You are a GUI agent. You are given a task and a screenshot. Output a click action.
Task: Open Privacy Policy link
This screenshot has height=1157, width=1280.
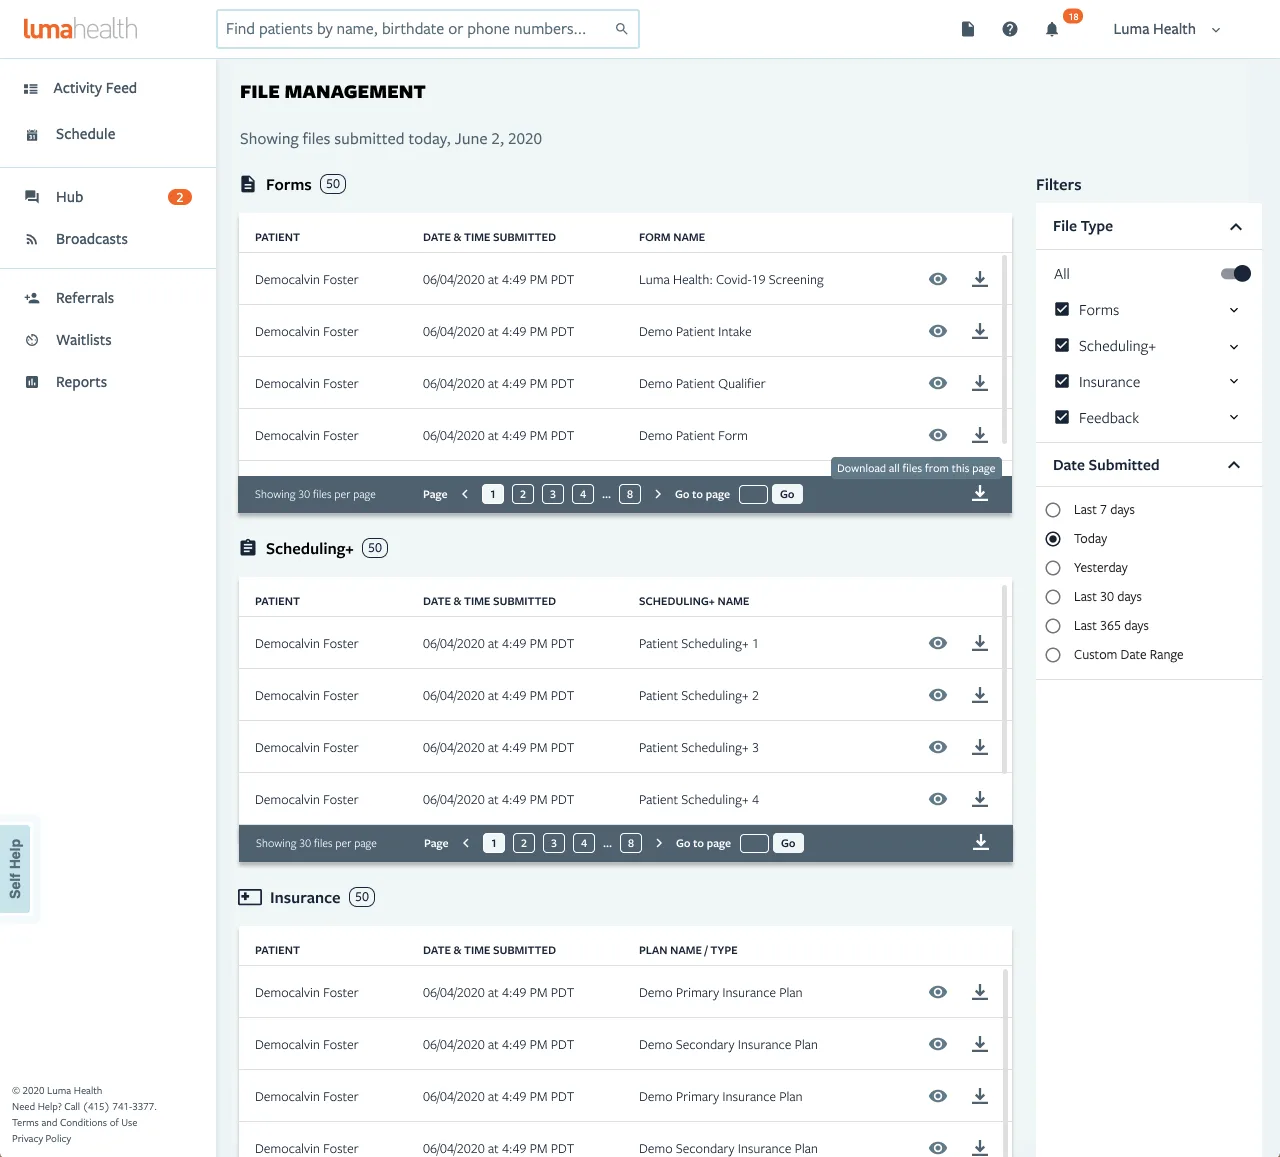pyautogui.click(x=42, y=1138)
